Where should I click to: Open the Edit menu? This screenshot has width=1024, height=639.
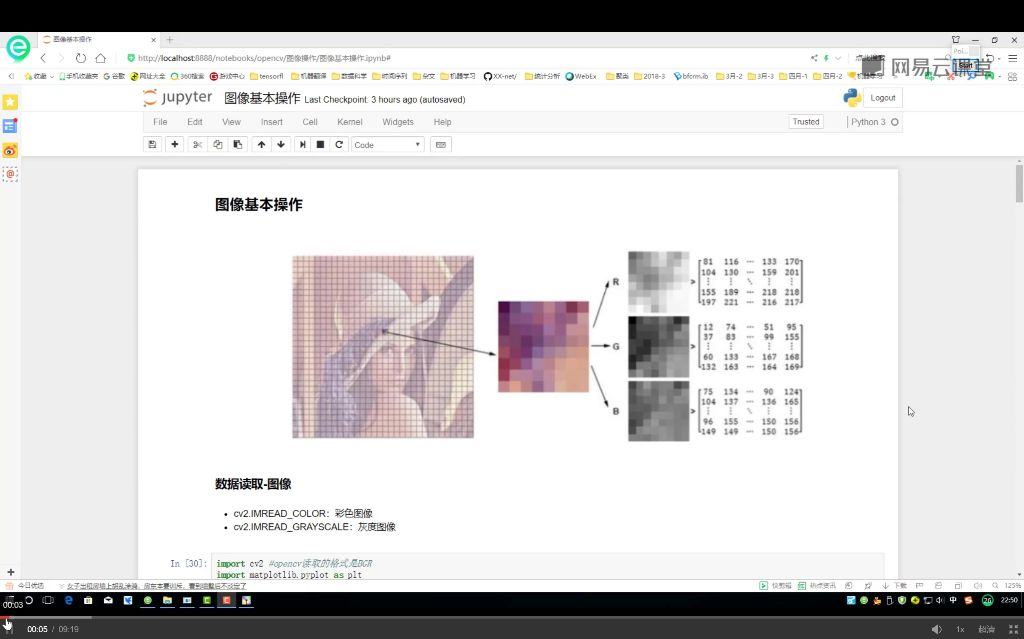coord(195,122)
